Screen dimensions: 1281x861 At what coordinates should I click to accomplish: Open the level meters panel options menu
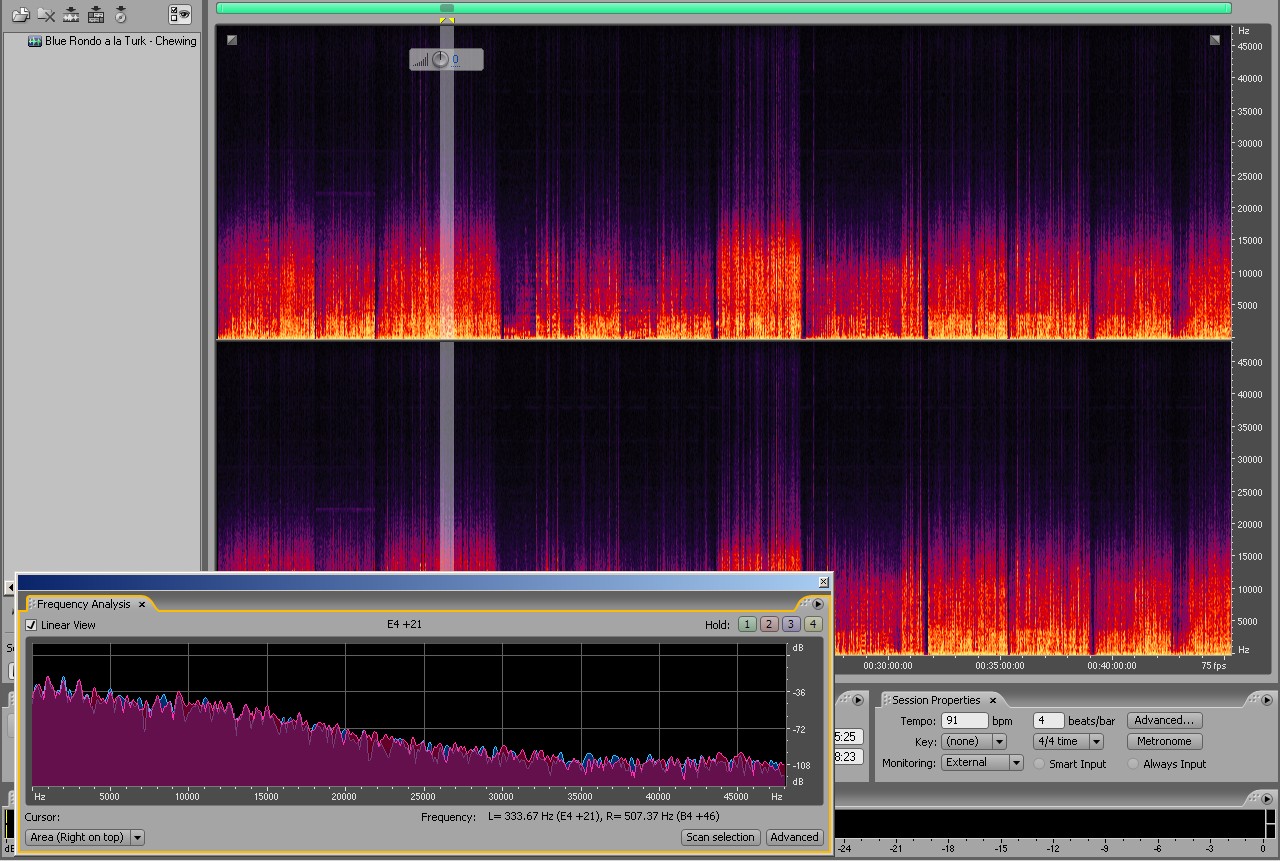pyautogui.click(x=1269, y=798)
